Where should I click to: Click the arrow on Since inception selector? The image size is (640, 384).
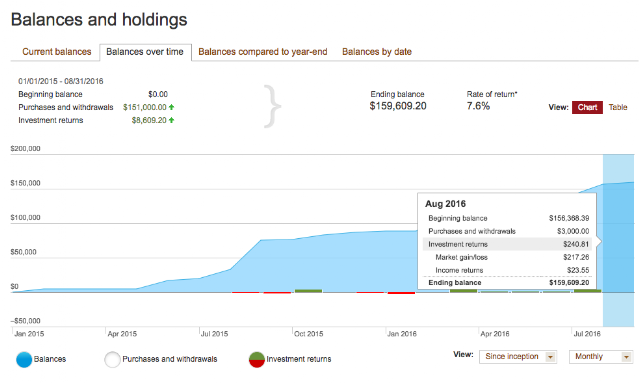coord(550,357)
